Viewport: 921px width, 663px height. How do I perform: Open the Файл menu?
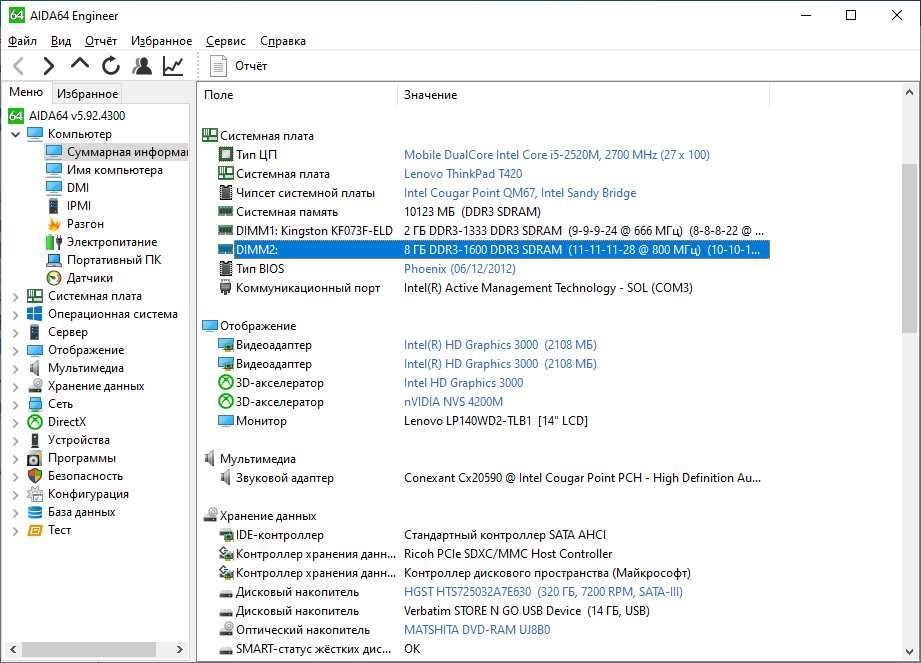pyautogui.click(x=22, y=41)
